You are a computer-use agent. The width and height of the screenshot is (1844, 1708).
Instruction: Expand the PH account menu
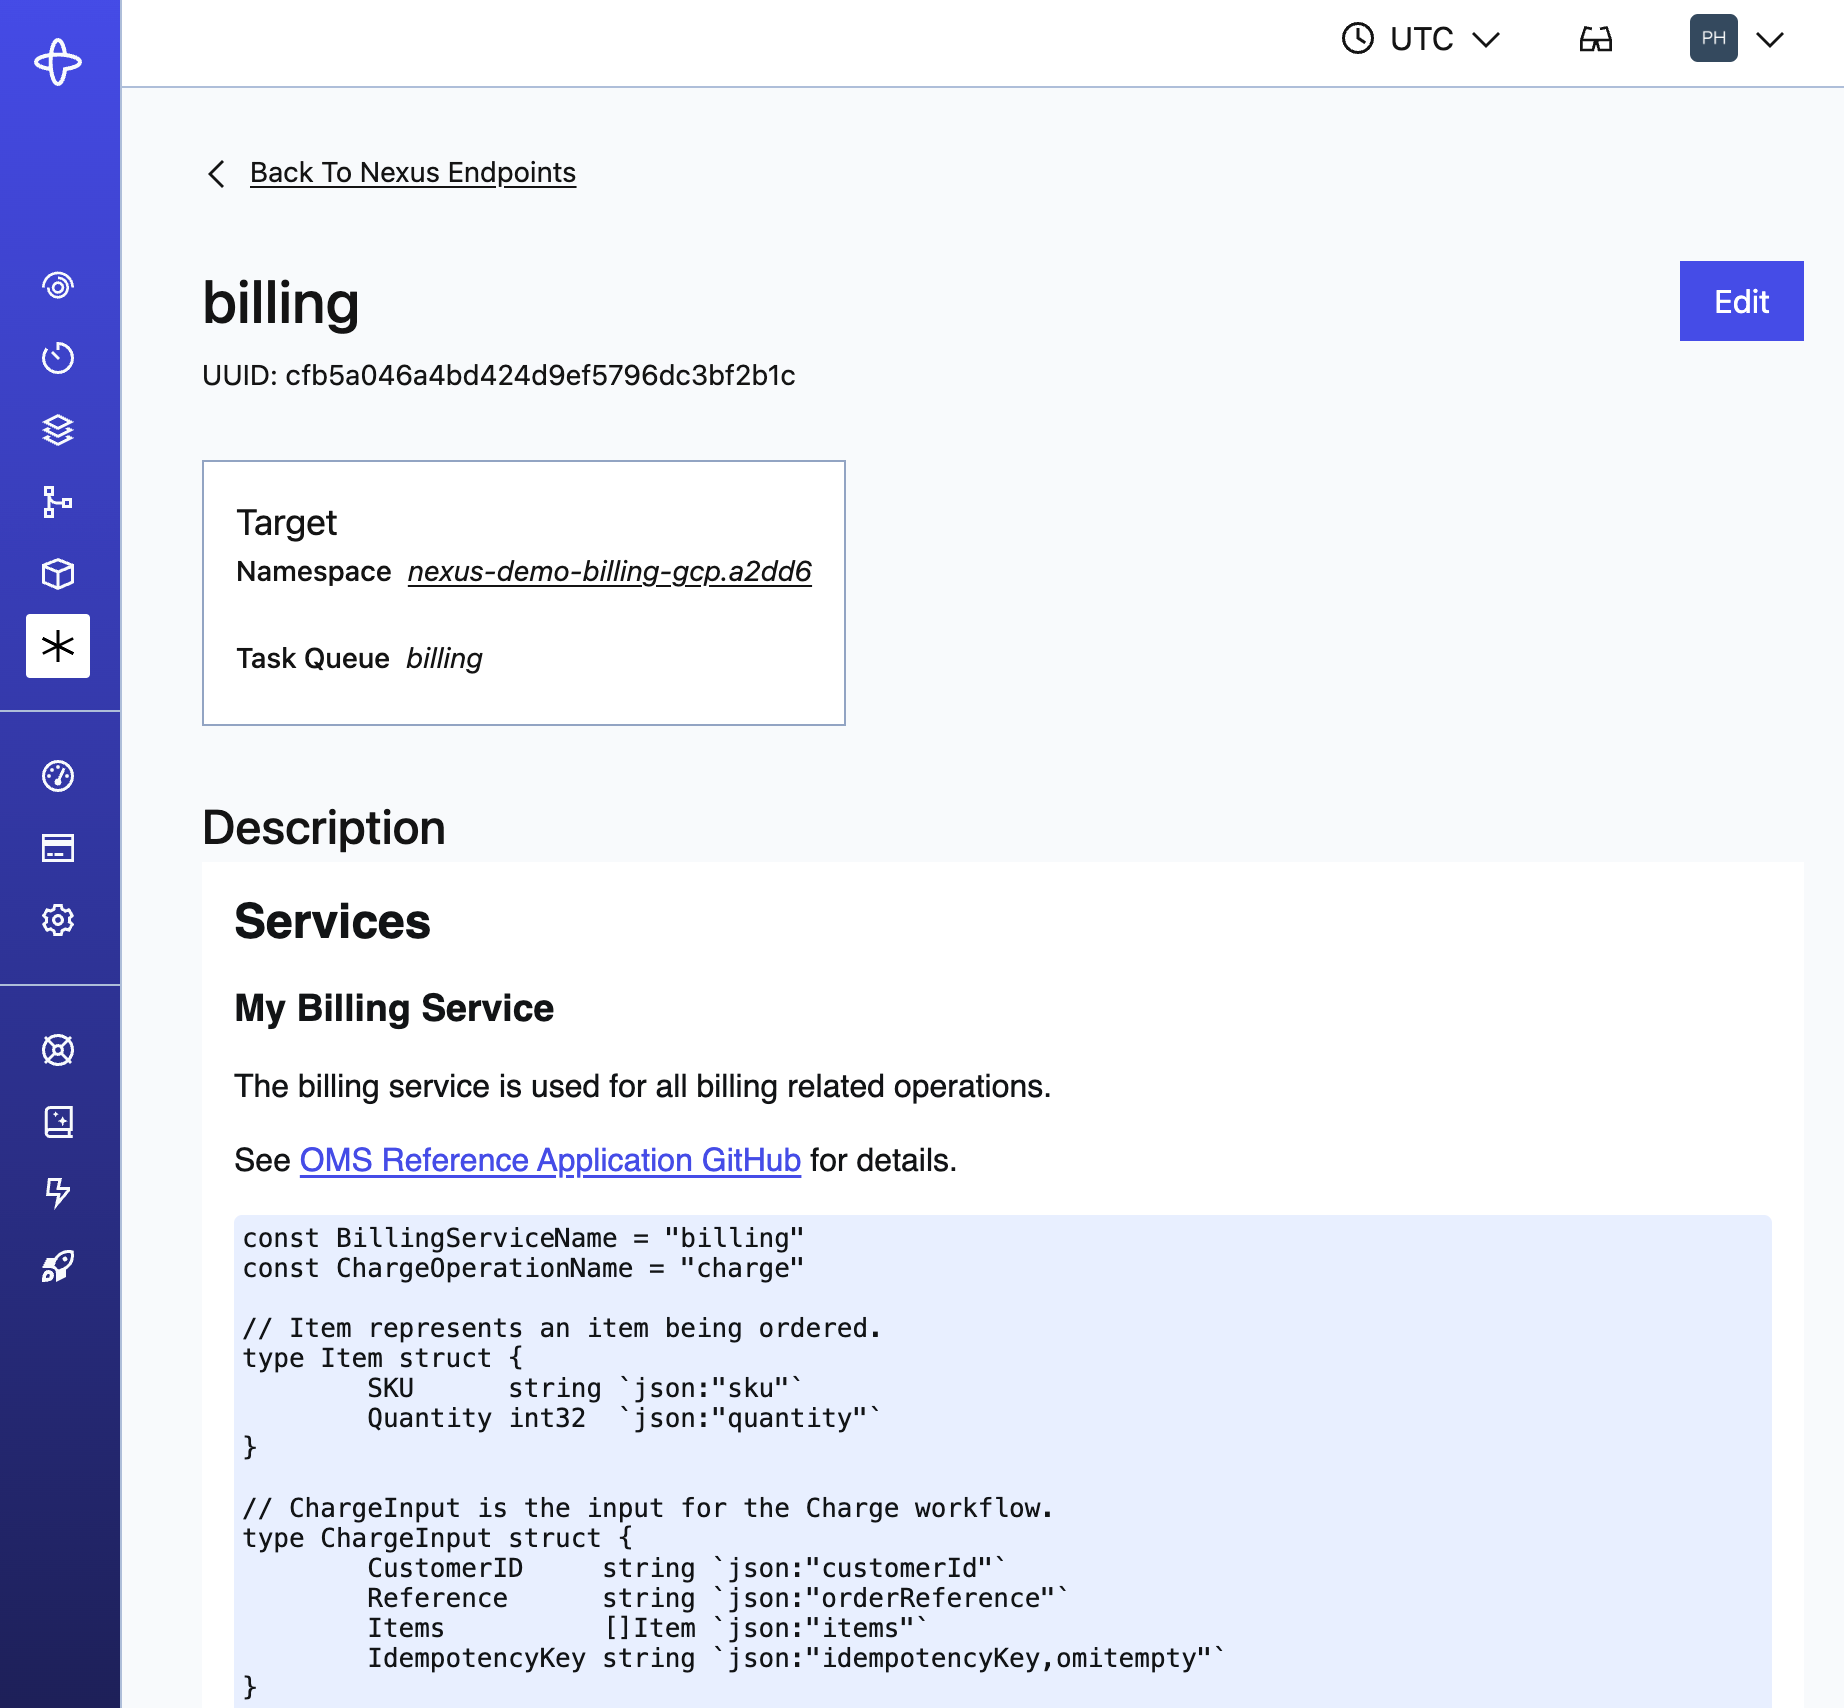tap(1740, 40)
